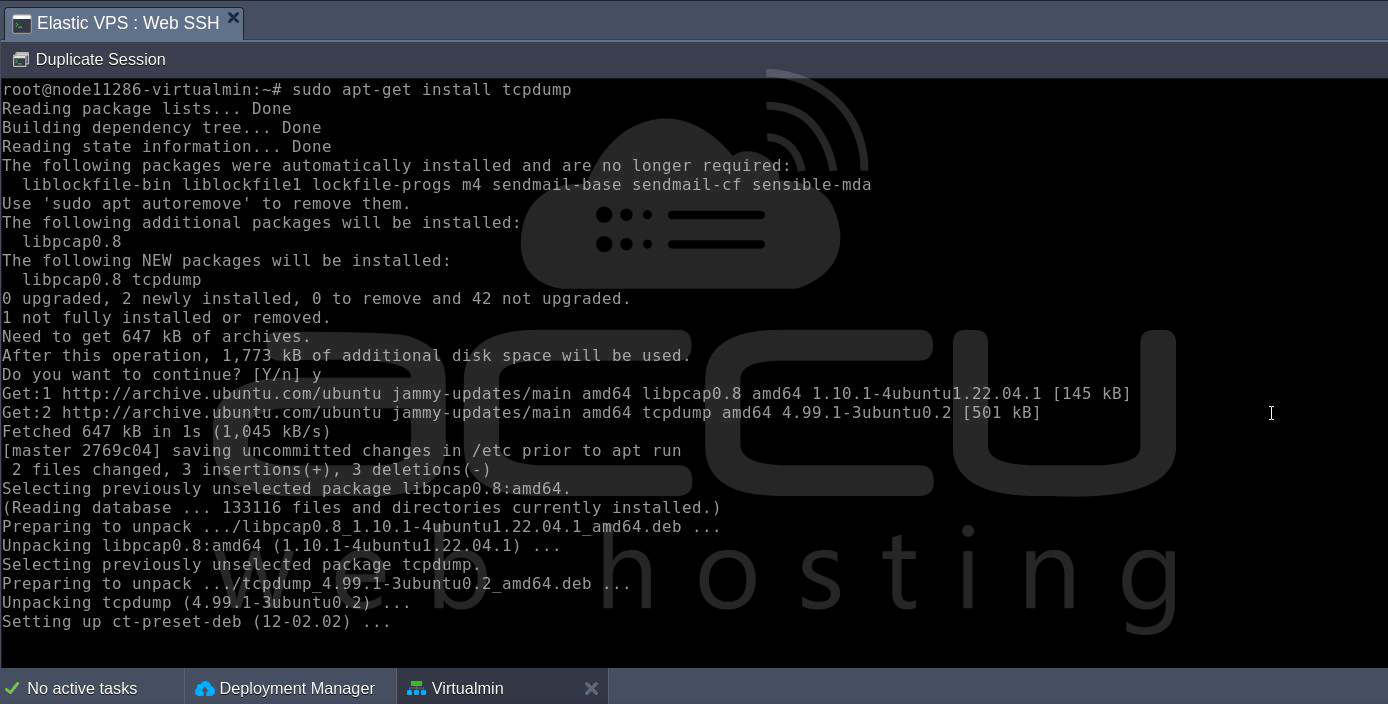Click the Get:1 archive.ubuntu.com libpcap0.8 line
The image size is (1388, 704).
[x=567, y=394]
